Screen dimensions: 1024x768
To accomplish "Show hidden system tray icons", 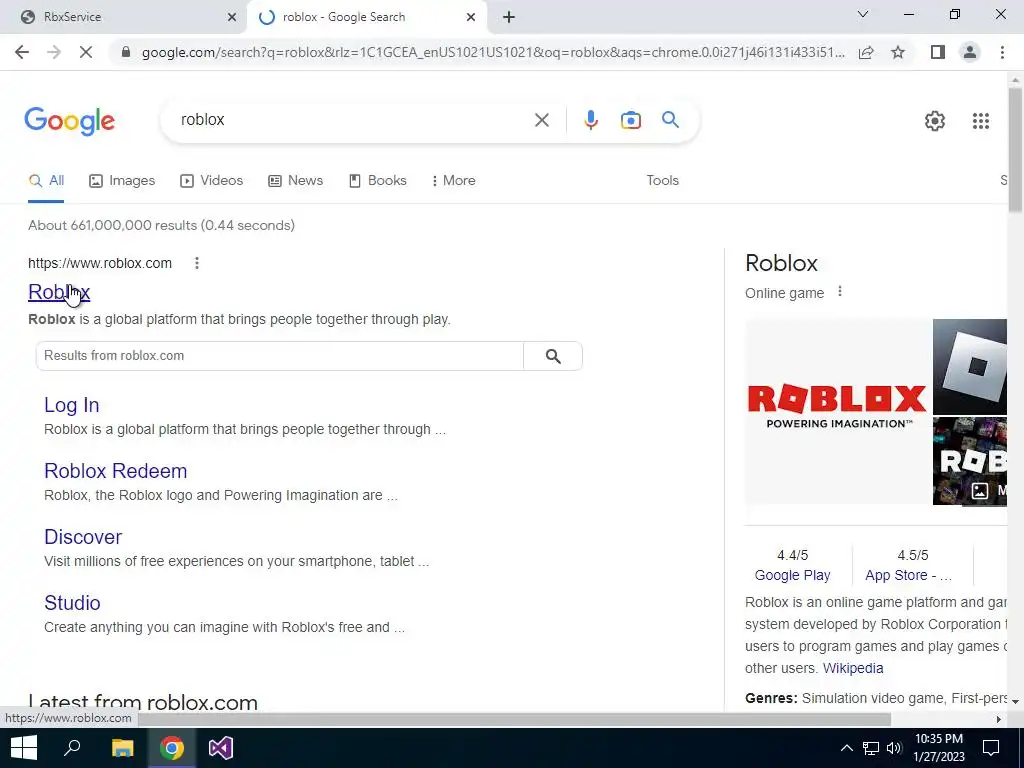I will [846, 748].
